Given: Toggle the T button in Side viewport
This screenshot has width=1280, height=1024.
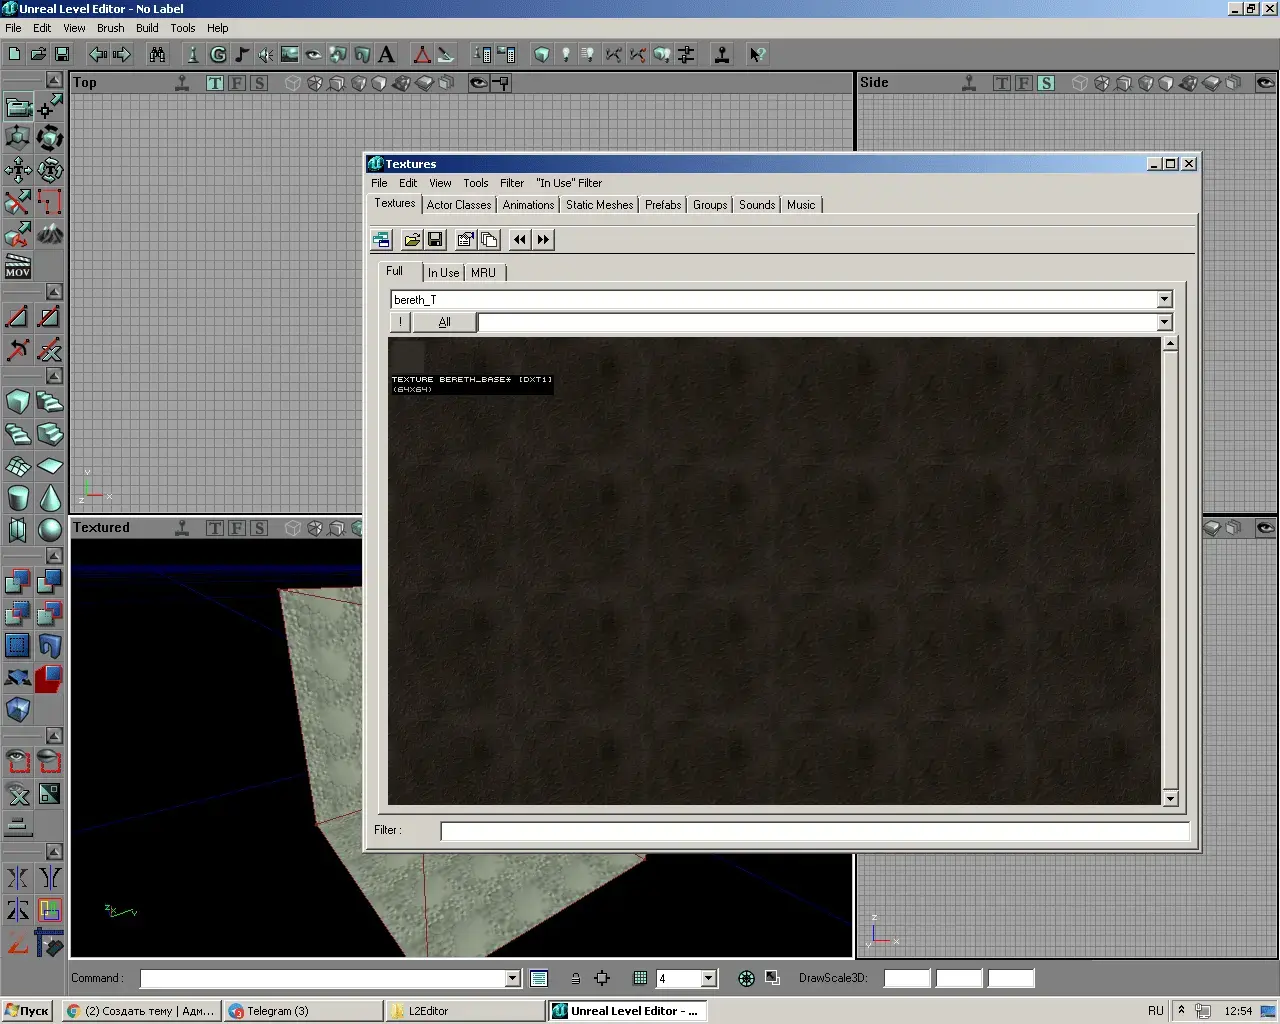Looking at the screenshot, I should coord(1002,83).
